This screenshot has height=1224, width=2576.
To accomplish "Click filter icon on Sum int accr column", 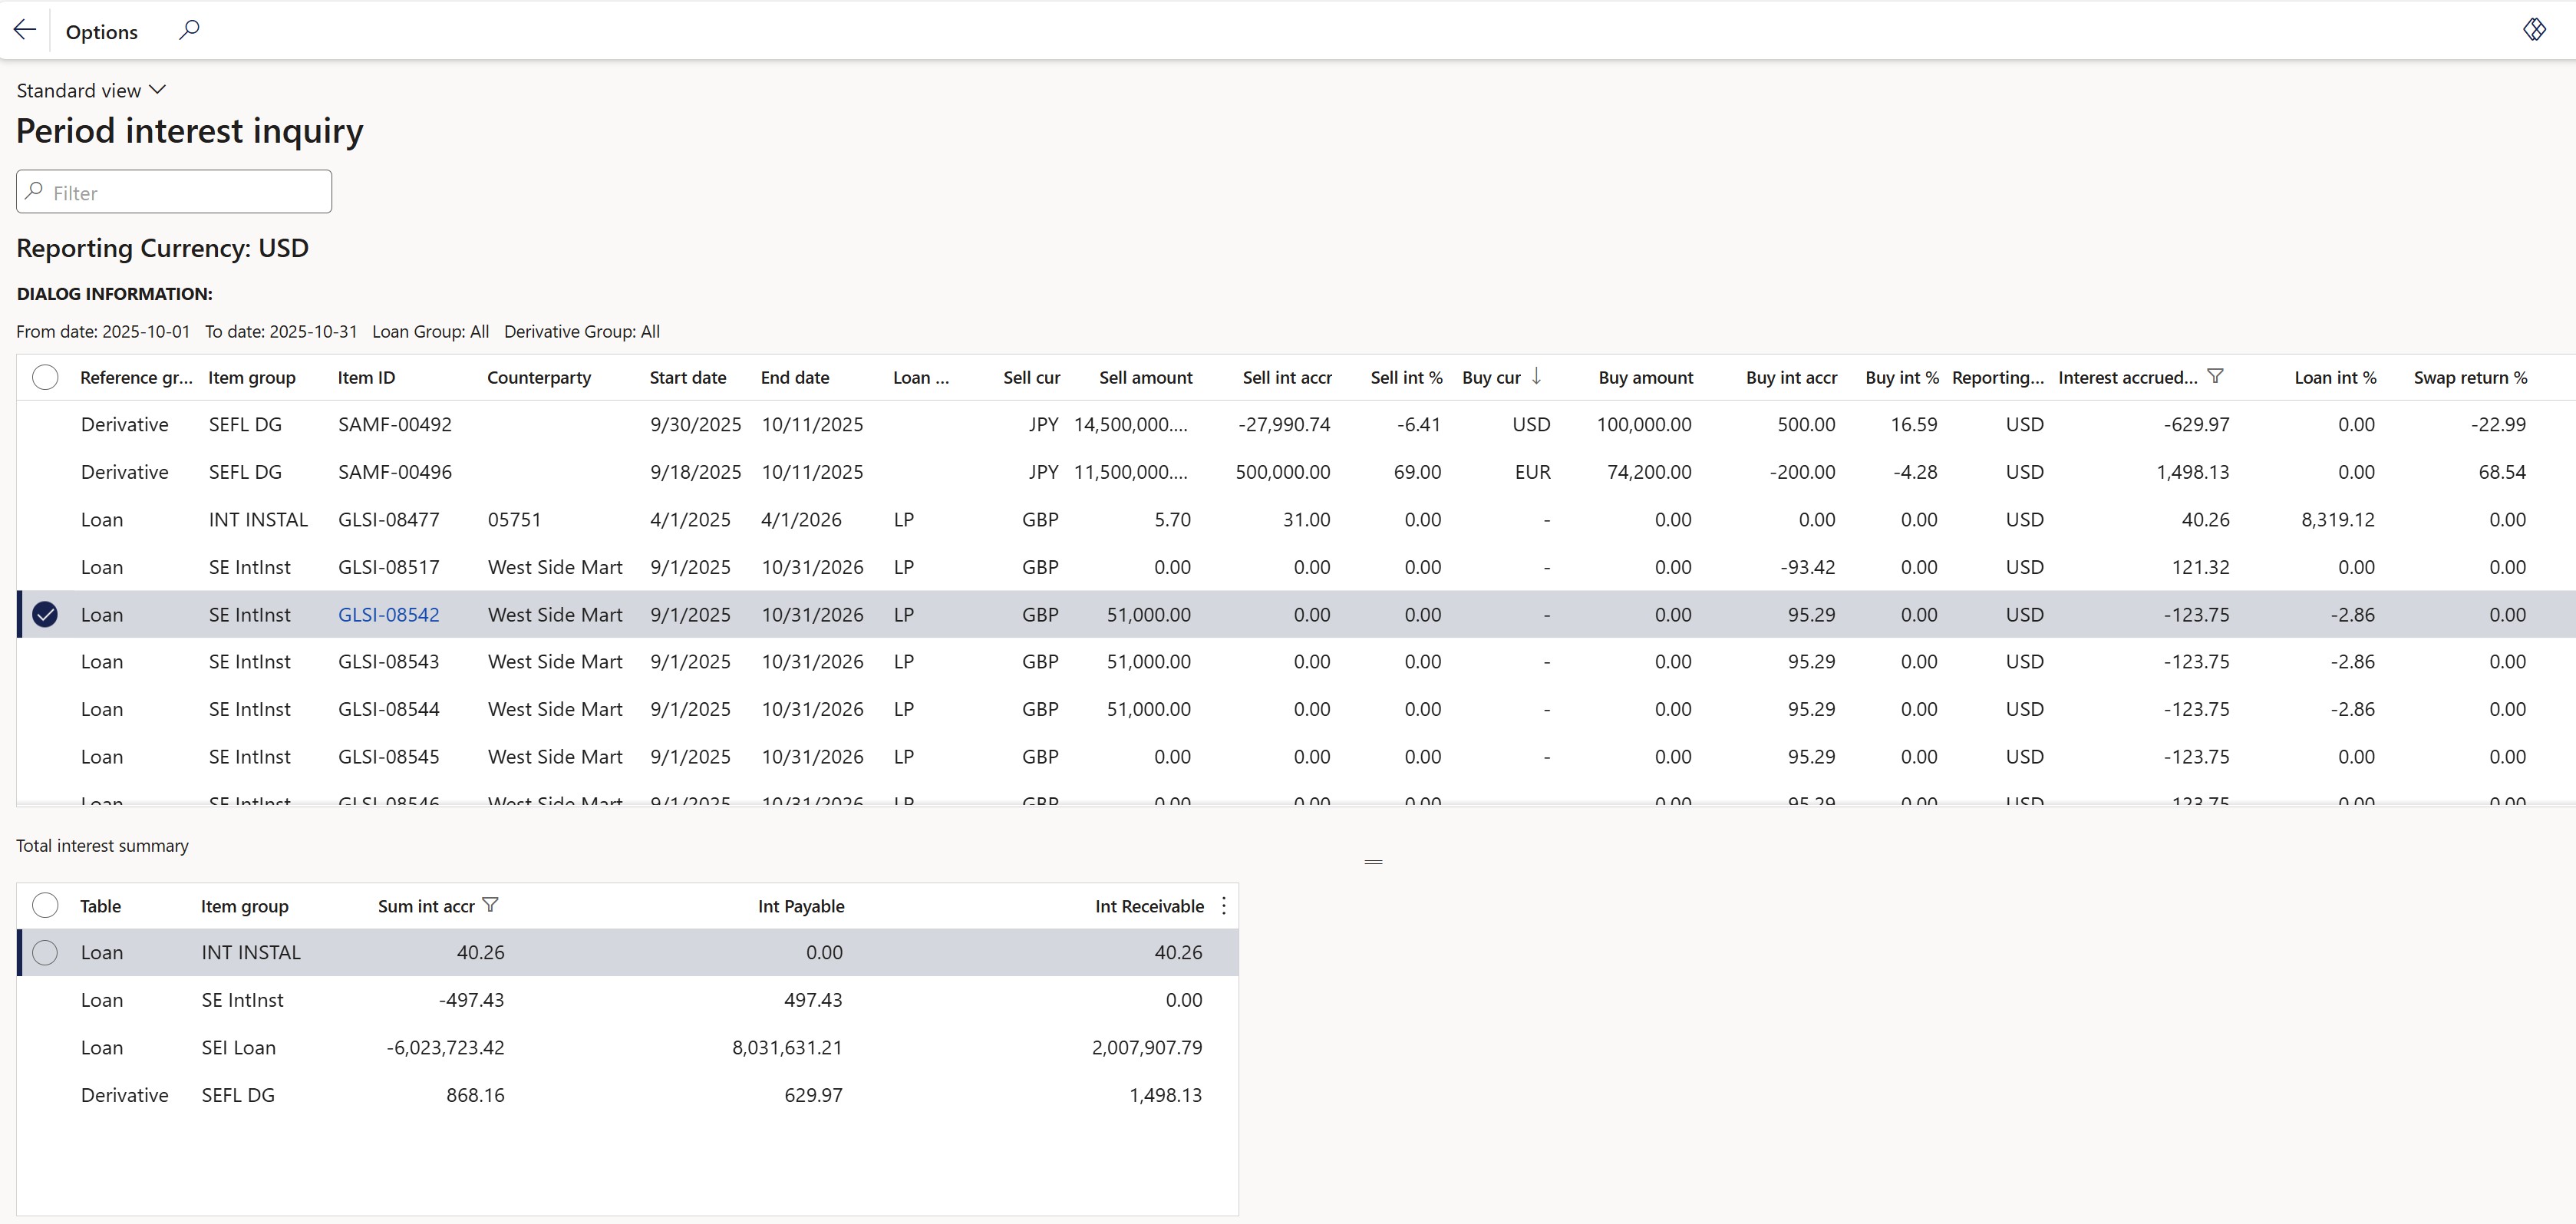I will [490, 905].
